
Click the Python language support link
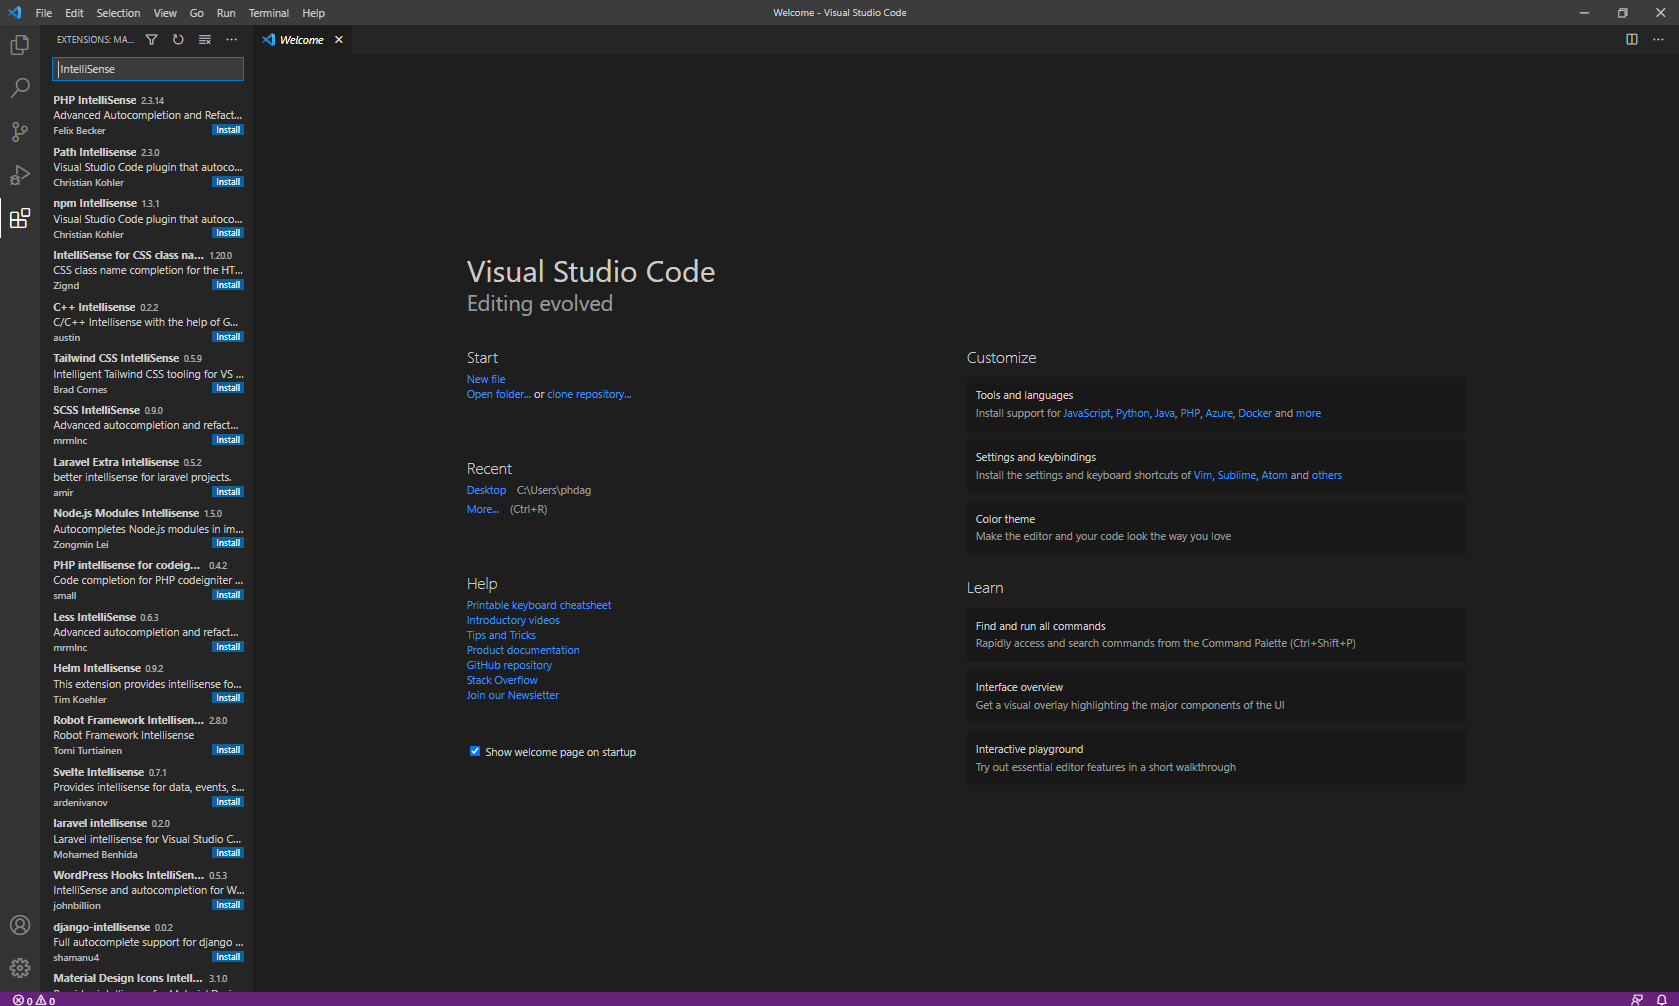tap(1132, 413)
